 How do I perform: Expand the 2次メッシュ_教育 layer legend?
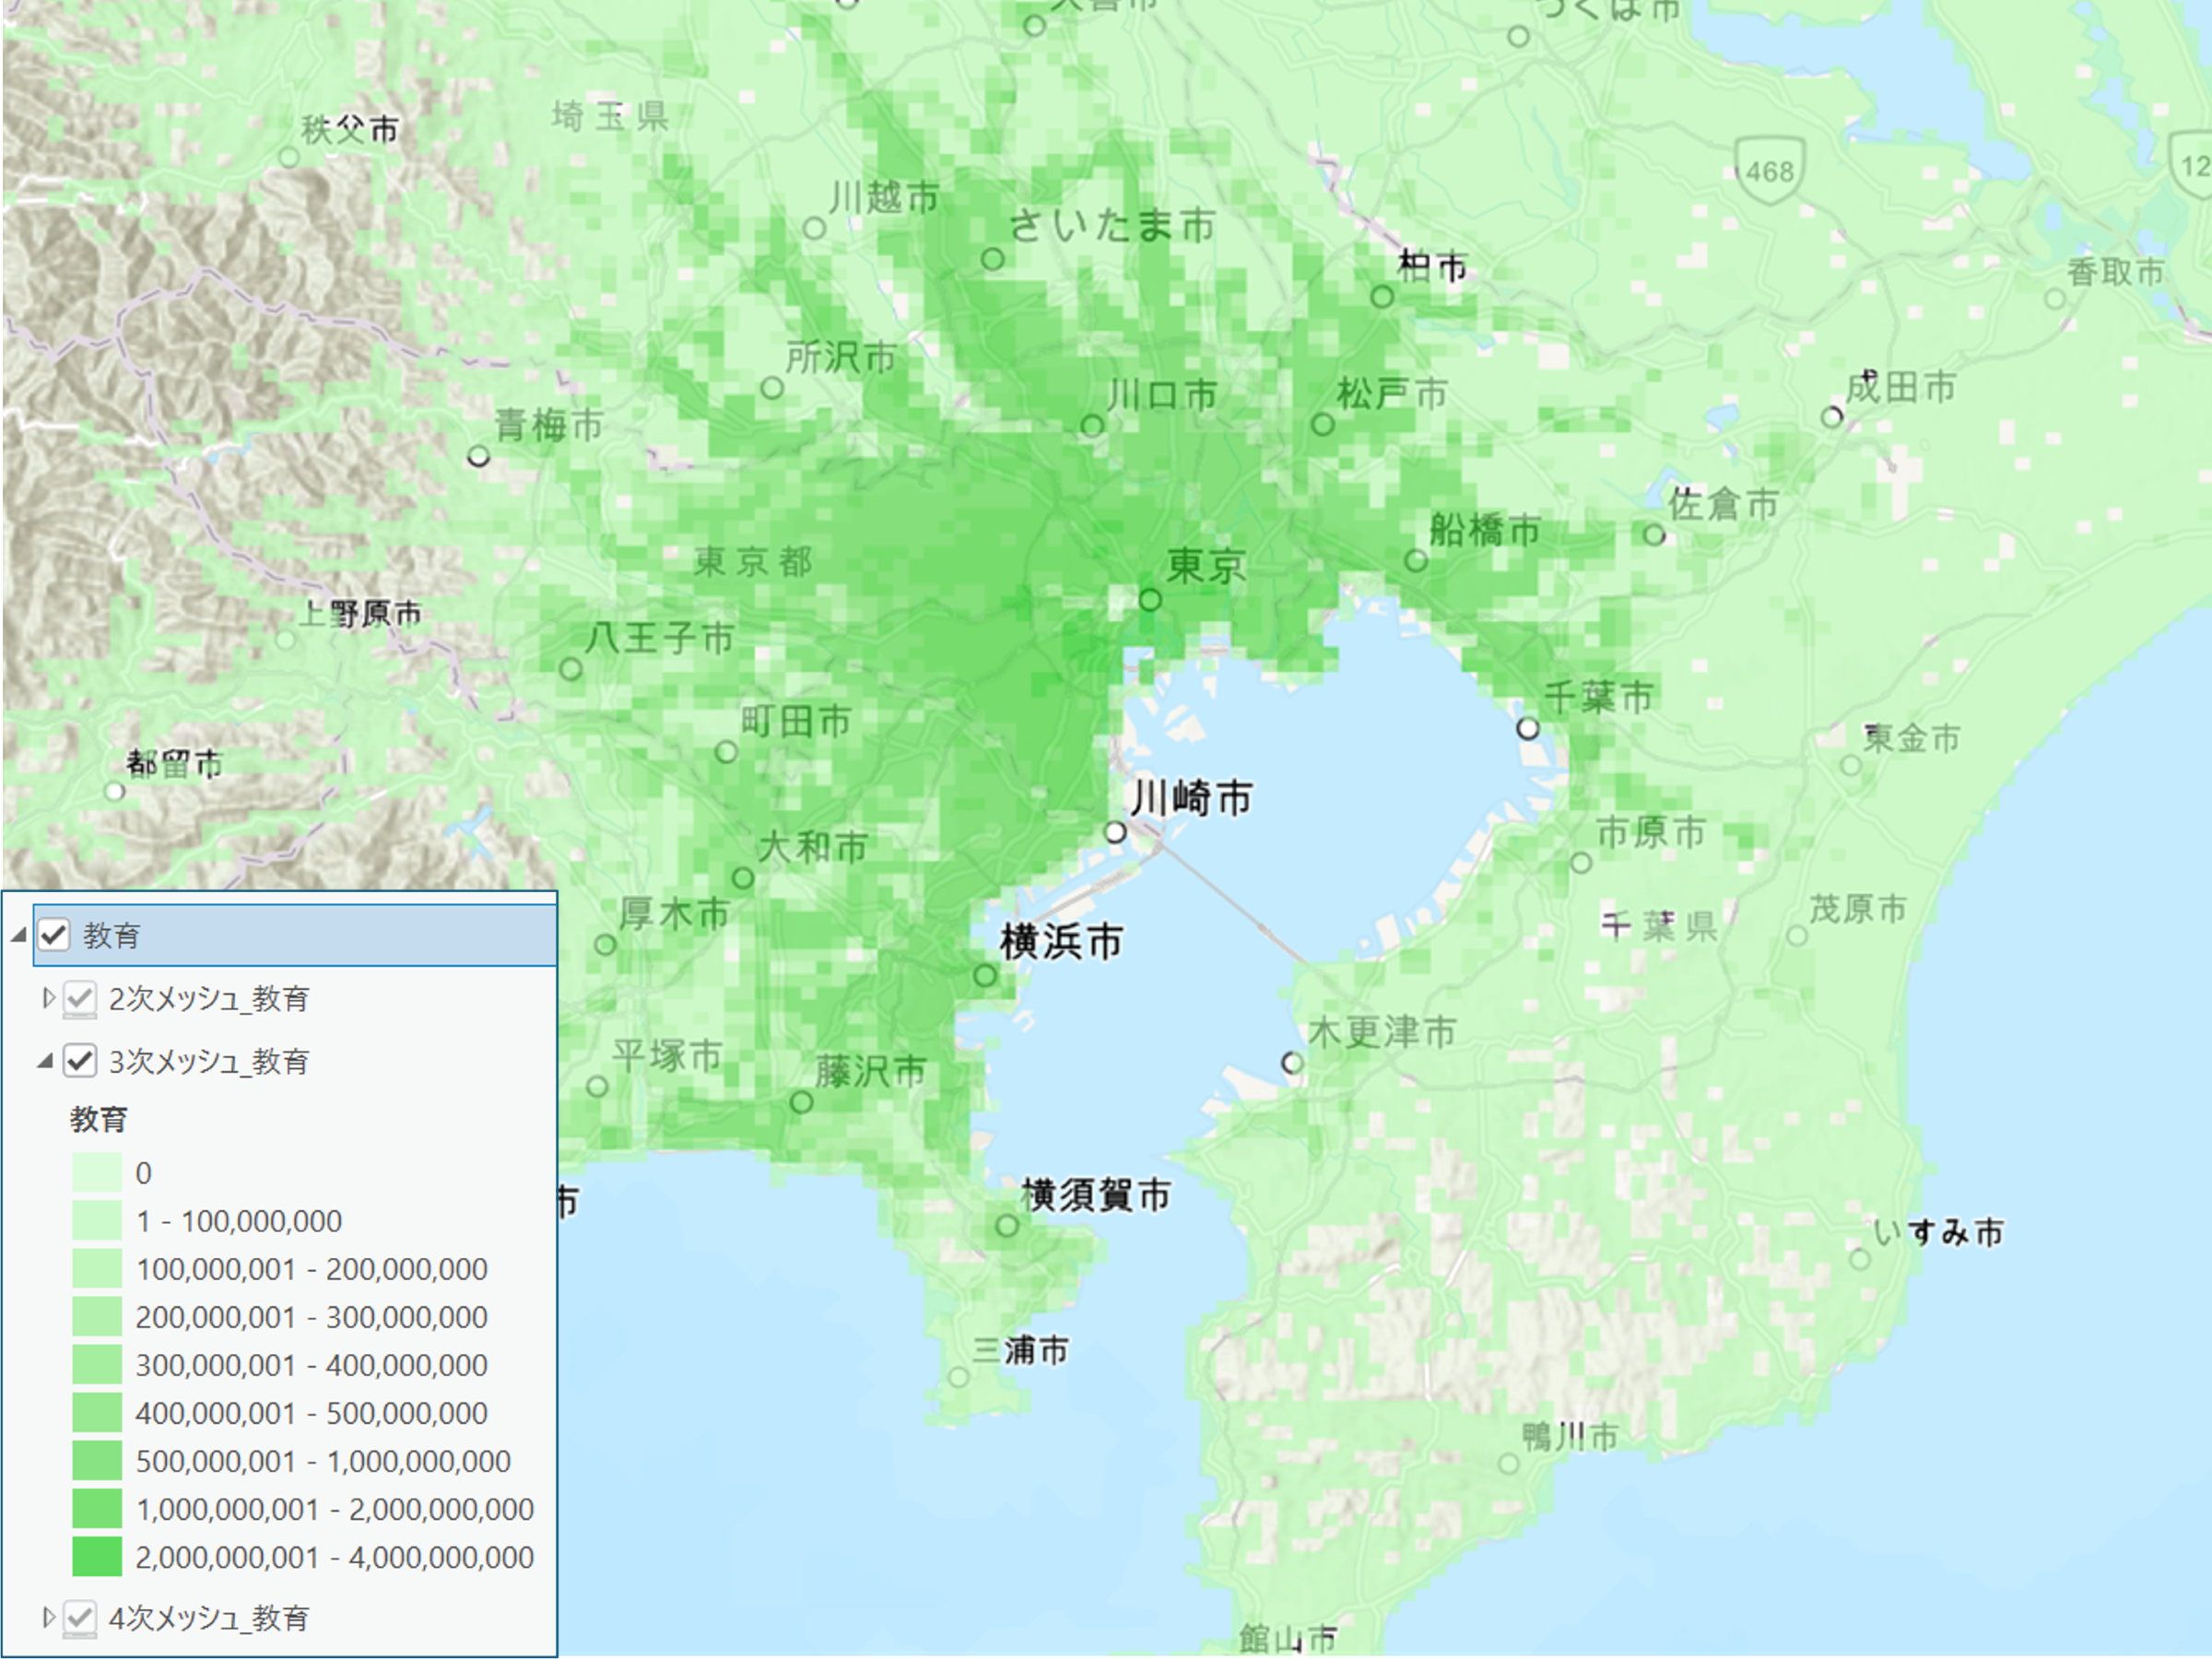pyautogui.click(x=47, y=998)
